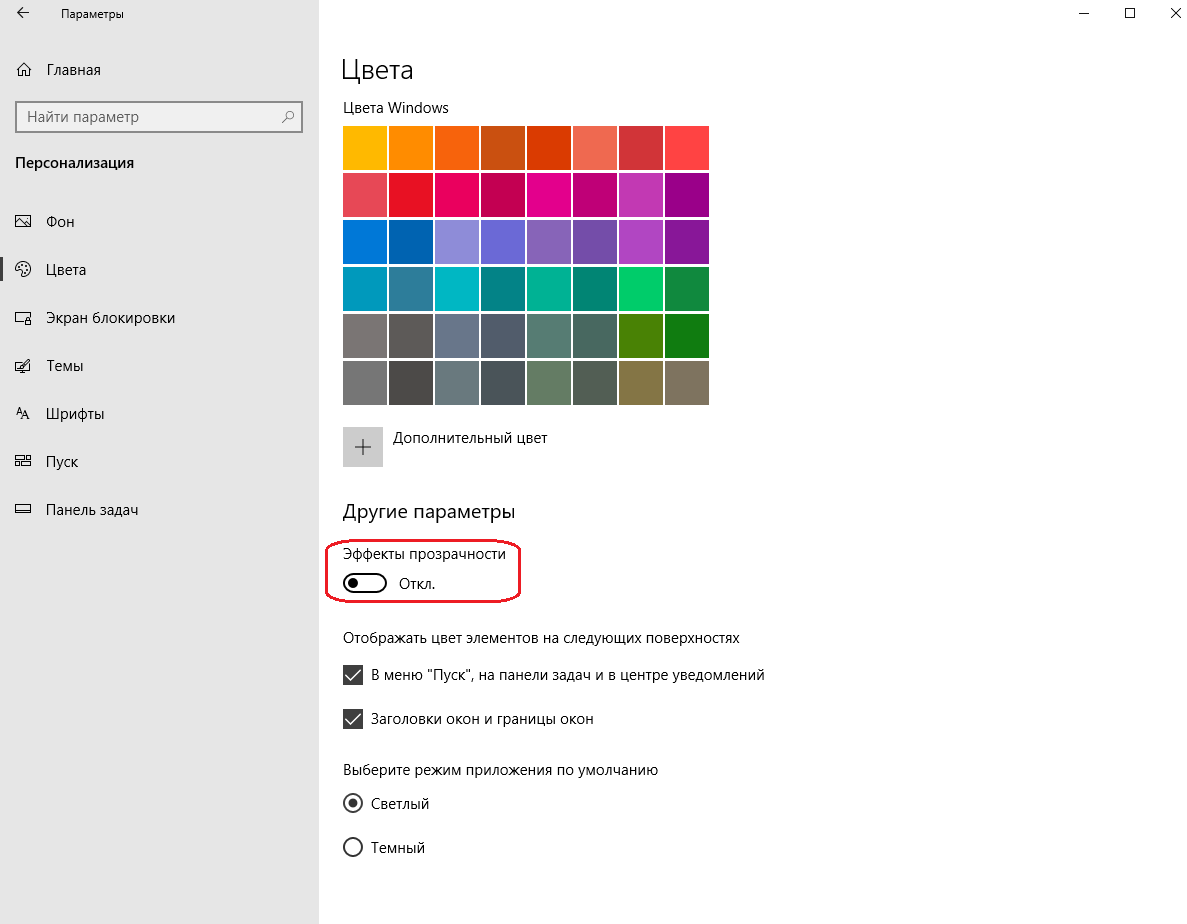The image size is (1187, 924).
Task: Pick the olive-khaki swatch in last row
Action: [640, 382]
